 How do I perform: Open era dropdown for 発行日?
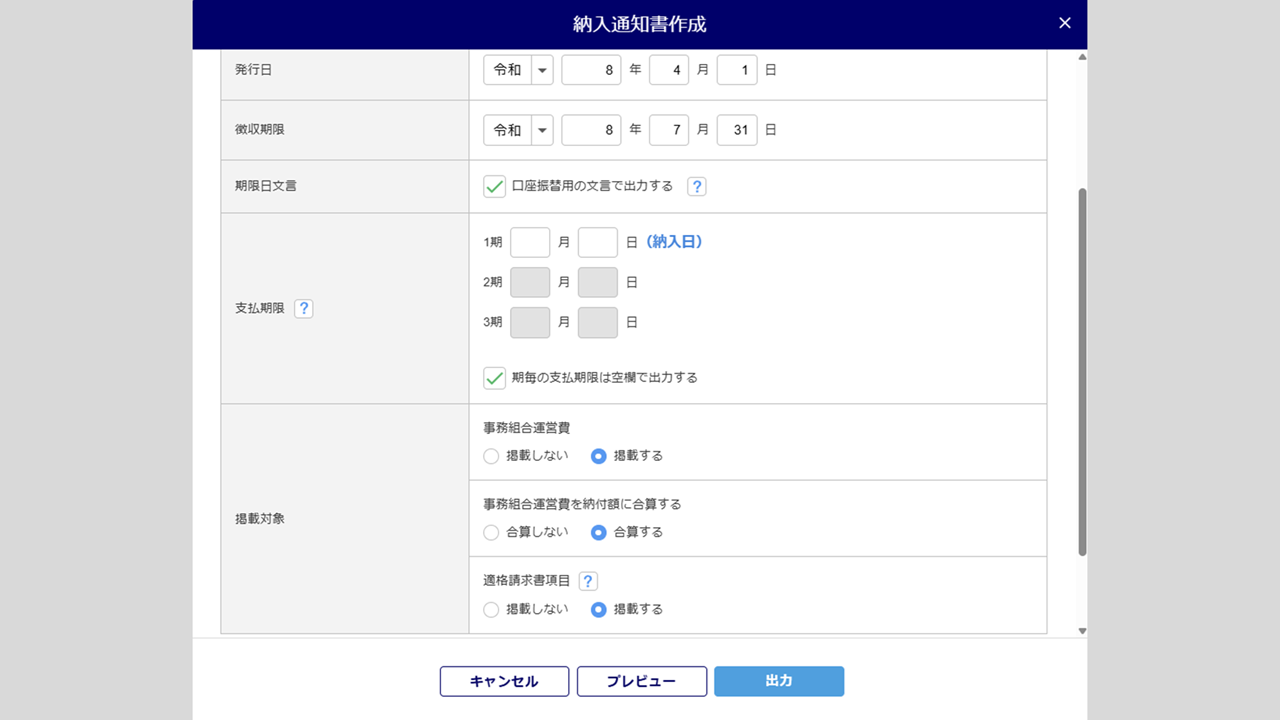542,71
